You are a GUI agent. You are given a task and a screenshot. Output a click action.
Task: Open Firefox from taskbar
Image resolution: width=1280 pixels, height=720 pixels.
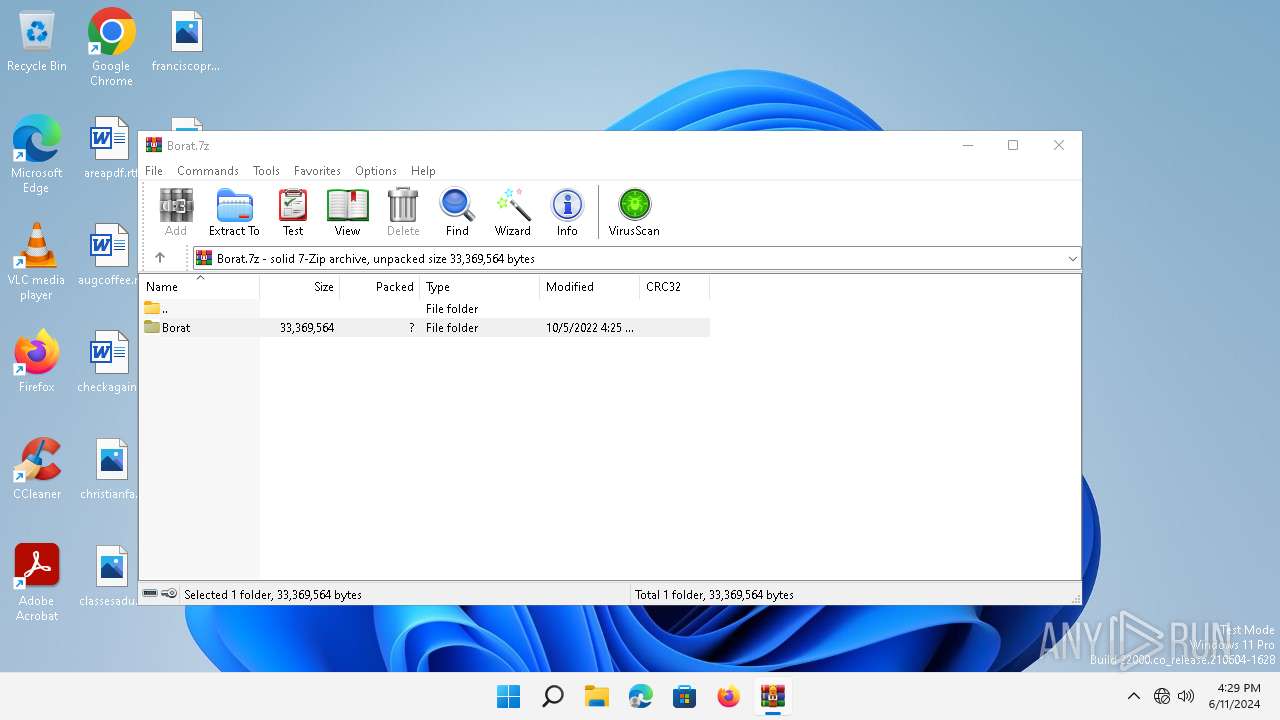729,696
